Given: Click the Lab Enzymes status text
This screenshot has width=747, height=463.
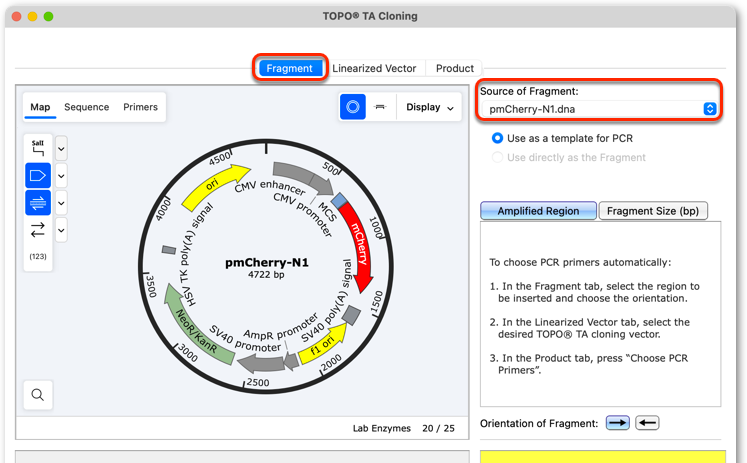Looking at the screenshot, I should pos(382,428).
